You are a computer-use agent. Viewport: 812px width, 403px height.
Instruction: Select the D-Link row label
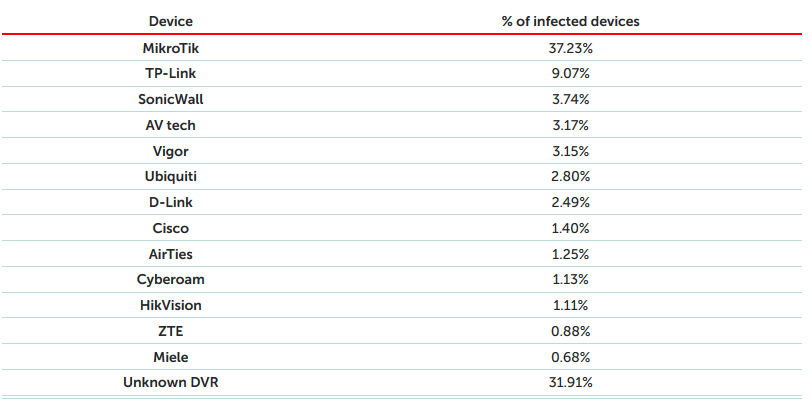click(171, 202)
